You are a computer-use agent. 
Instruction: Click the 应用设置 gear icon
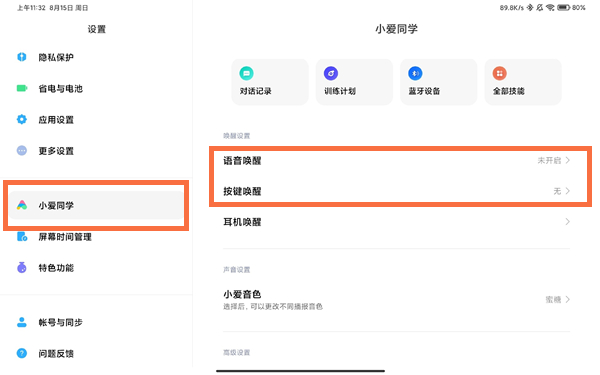(x=22, y=119)
